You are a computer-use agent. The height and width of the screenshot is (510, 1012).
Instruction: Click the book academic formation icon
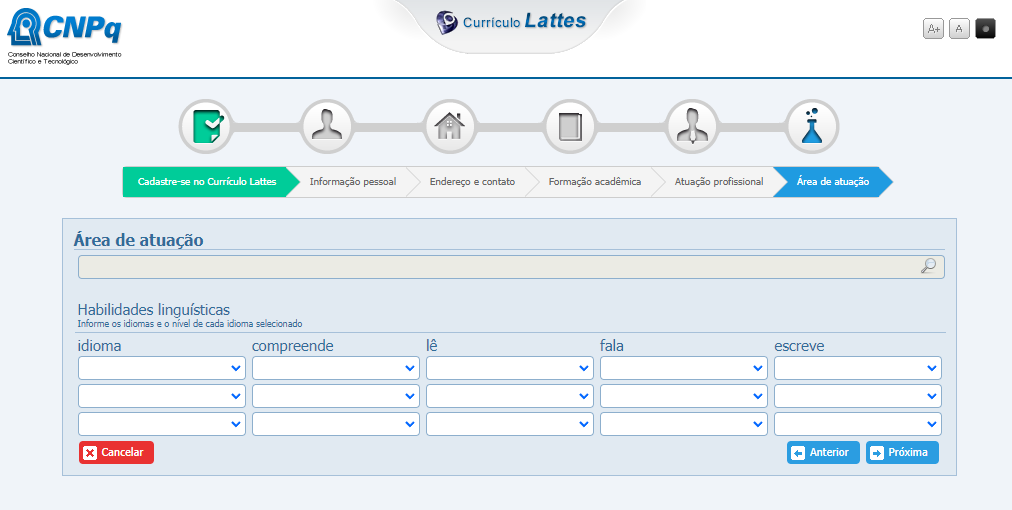[x=570, y=127]
